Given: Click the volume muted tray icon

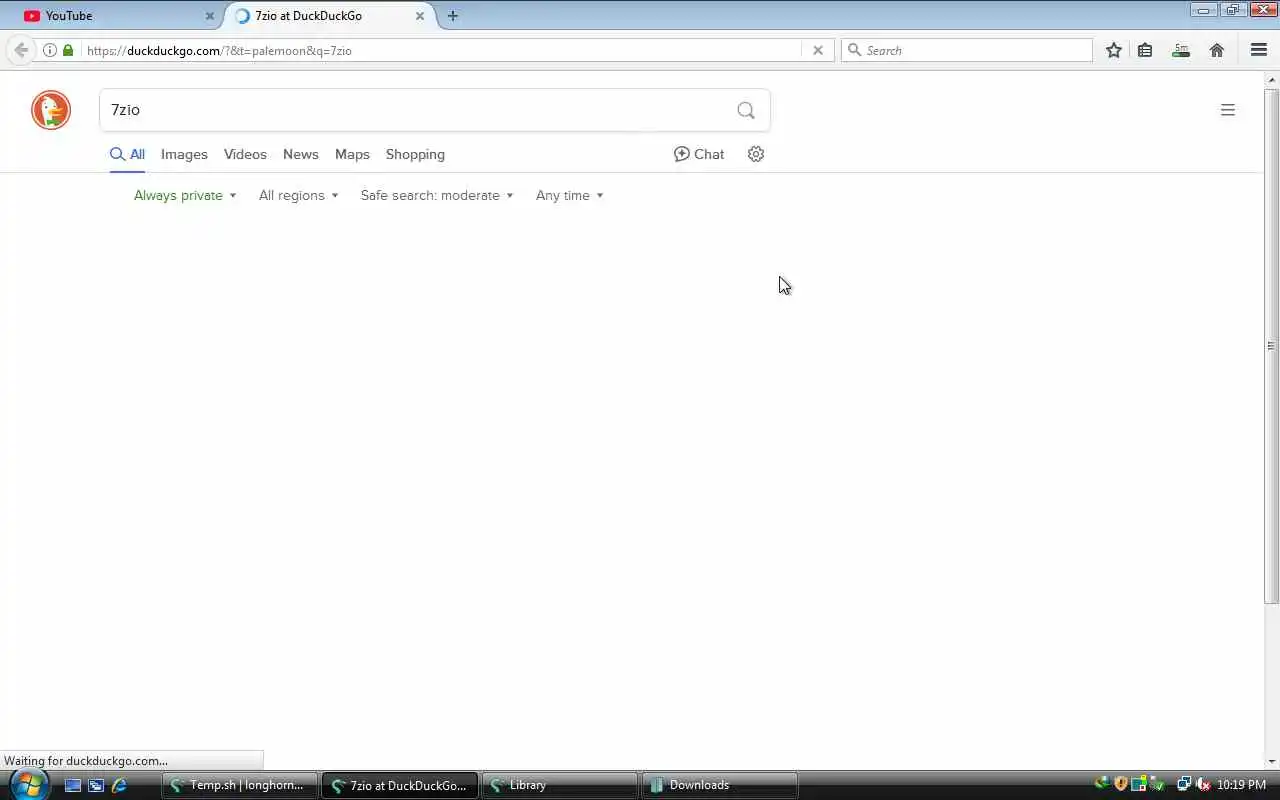Looking at the screenshot, I should point(1203,785).
